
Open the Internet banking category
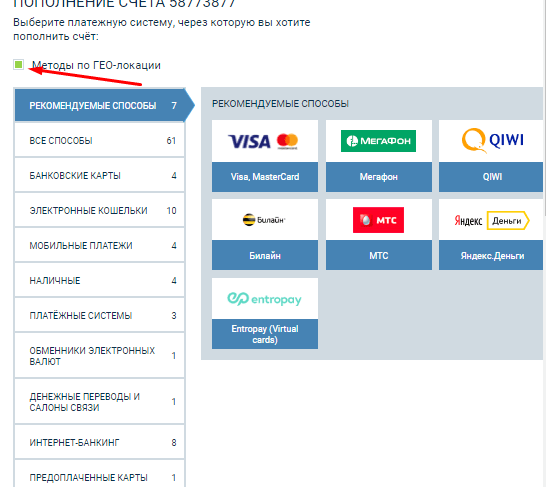coord(100,442)
